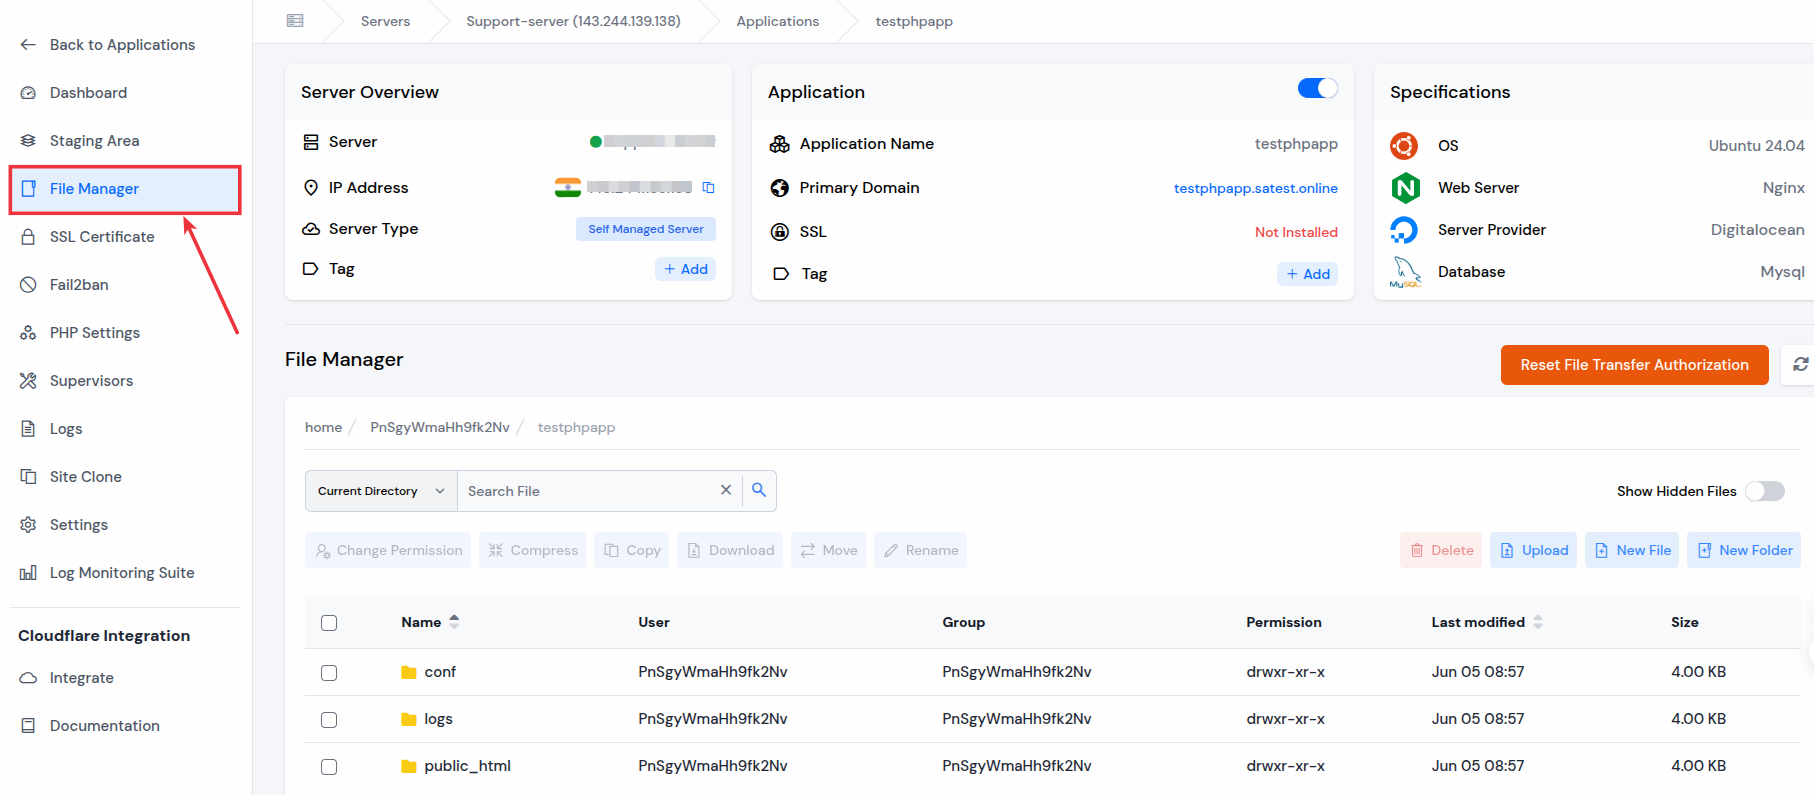Select the logs folder checkbox
This screenshot has width=1814, height=795.
pyautogui.click(x=329, y=720)
